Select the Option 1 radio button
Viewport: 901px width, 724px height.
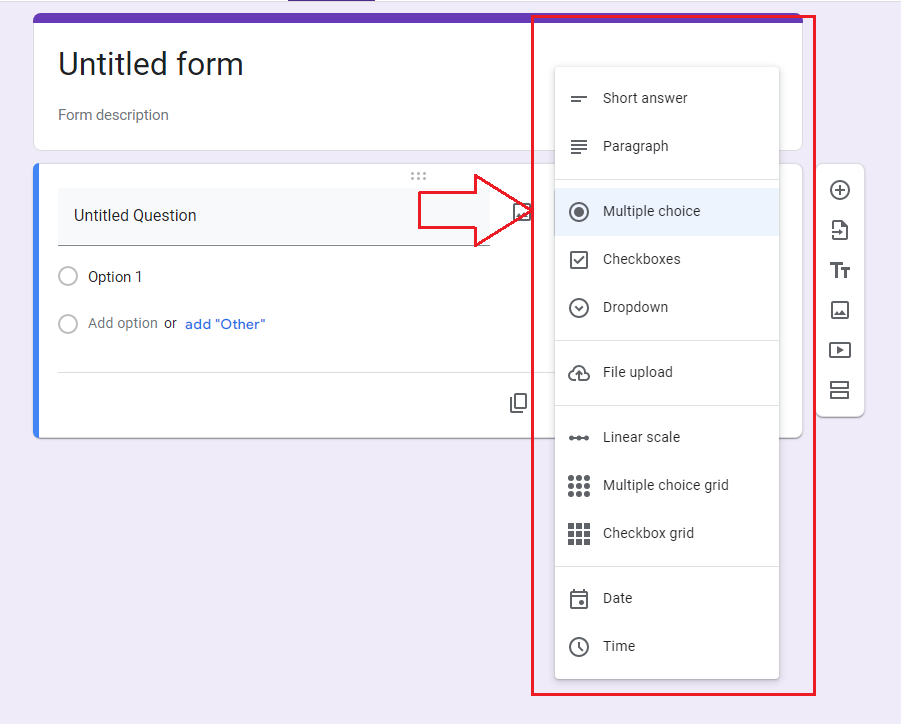point(68,276)
